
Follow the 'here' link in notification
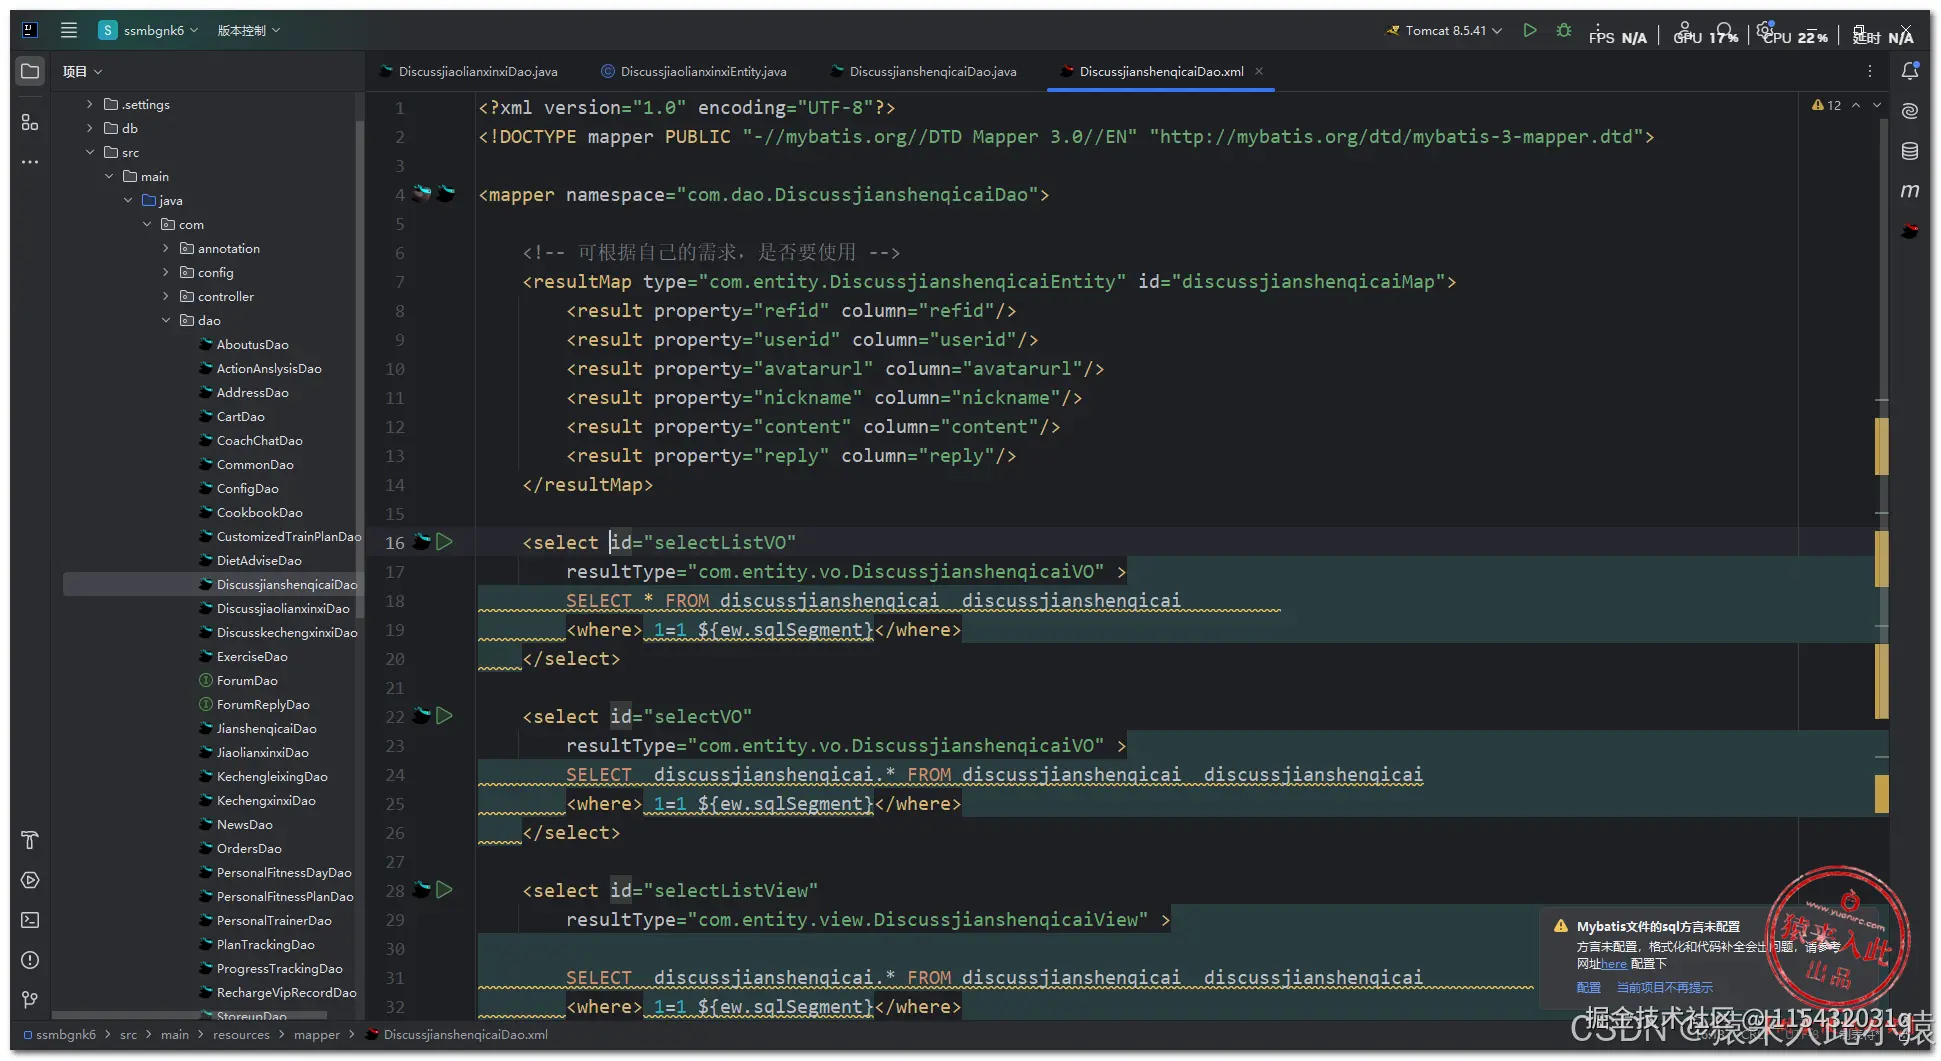click(1614, 964)
